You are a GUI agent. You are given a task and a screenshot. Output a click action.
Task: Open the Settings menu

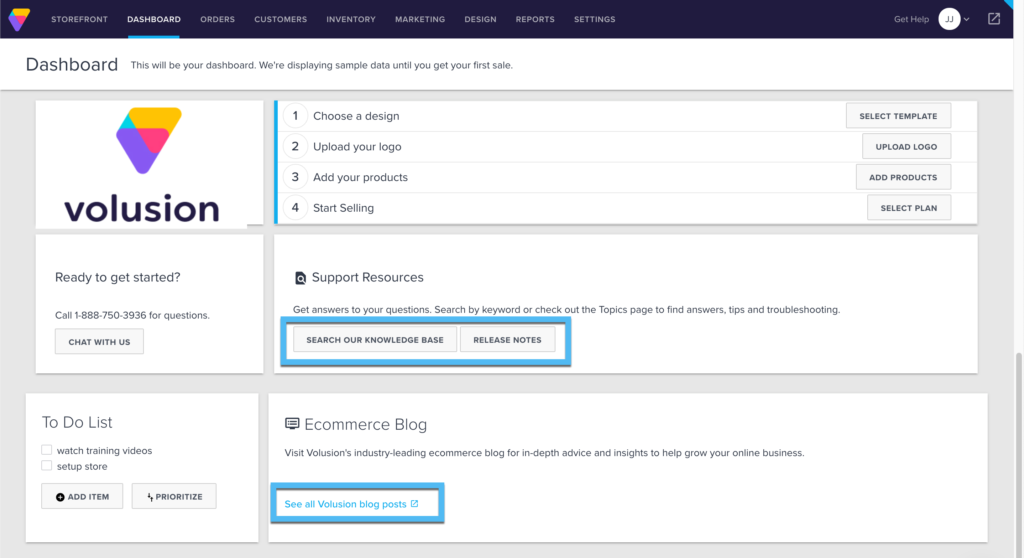594,20
